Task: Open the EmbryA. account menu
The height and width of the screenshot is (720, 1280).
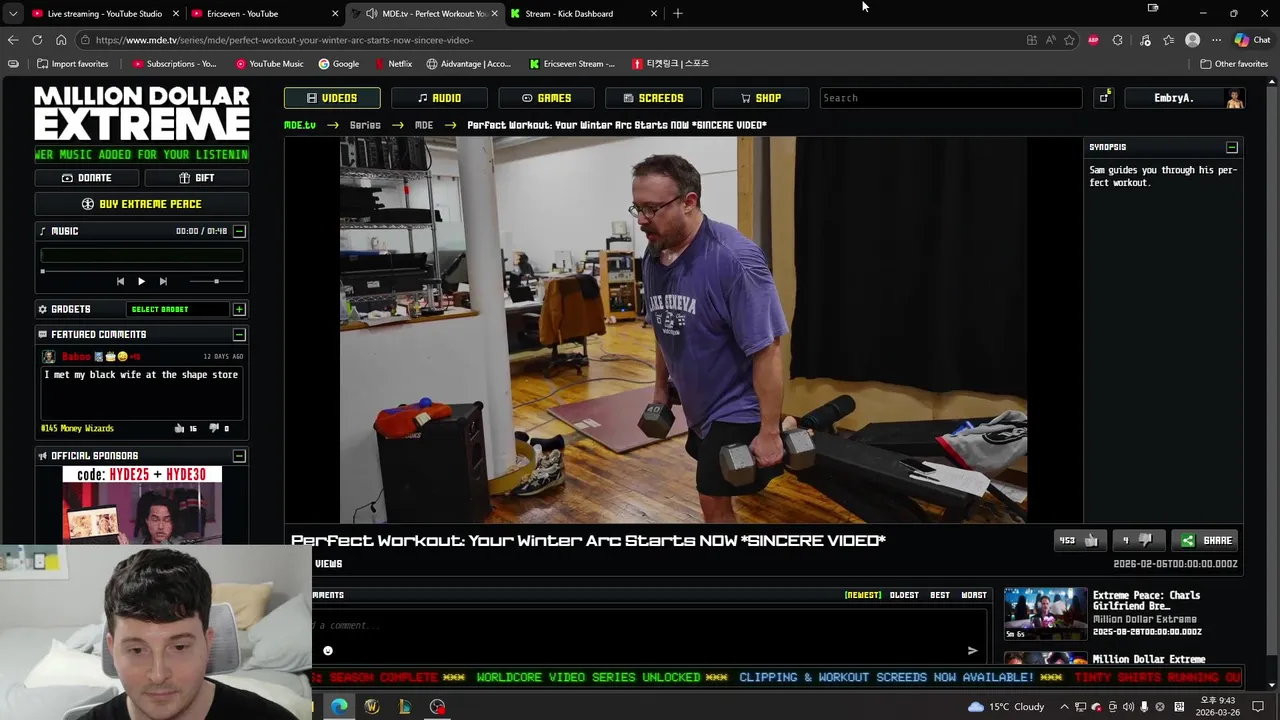Action: point(1184,98)
